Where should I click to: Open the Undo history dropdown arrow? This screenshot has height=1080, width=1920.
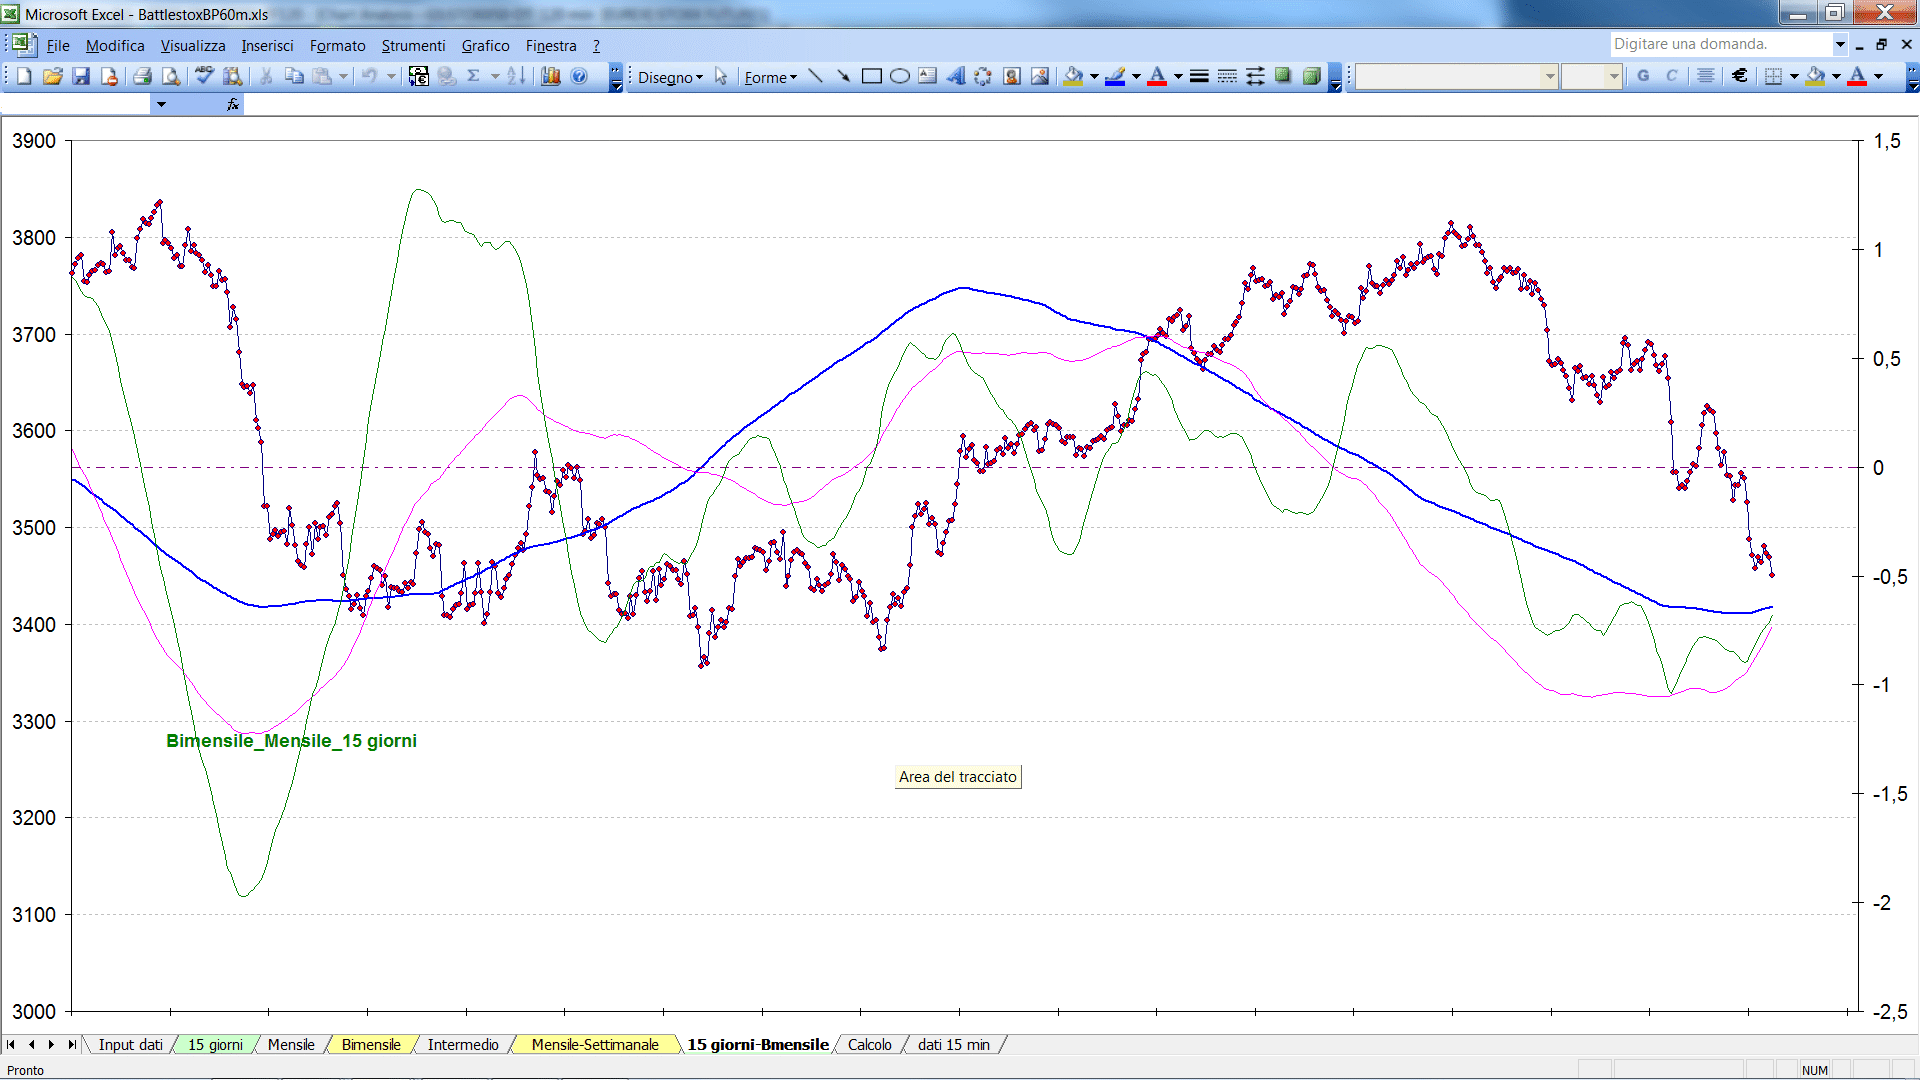(x=391, y=76)
